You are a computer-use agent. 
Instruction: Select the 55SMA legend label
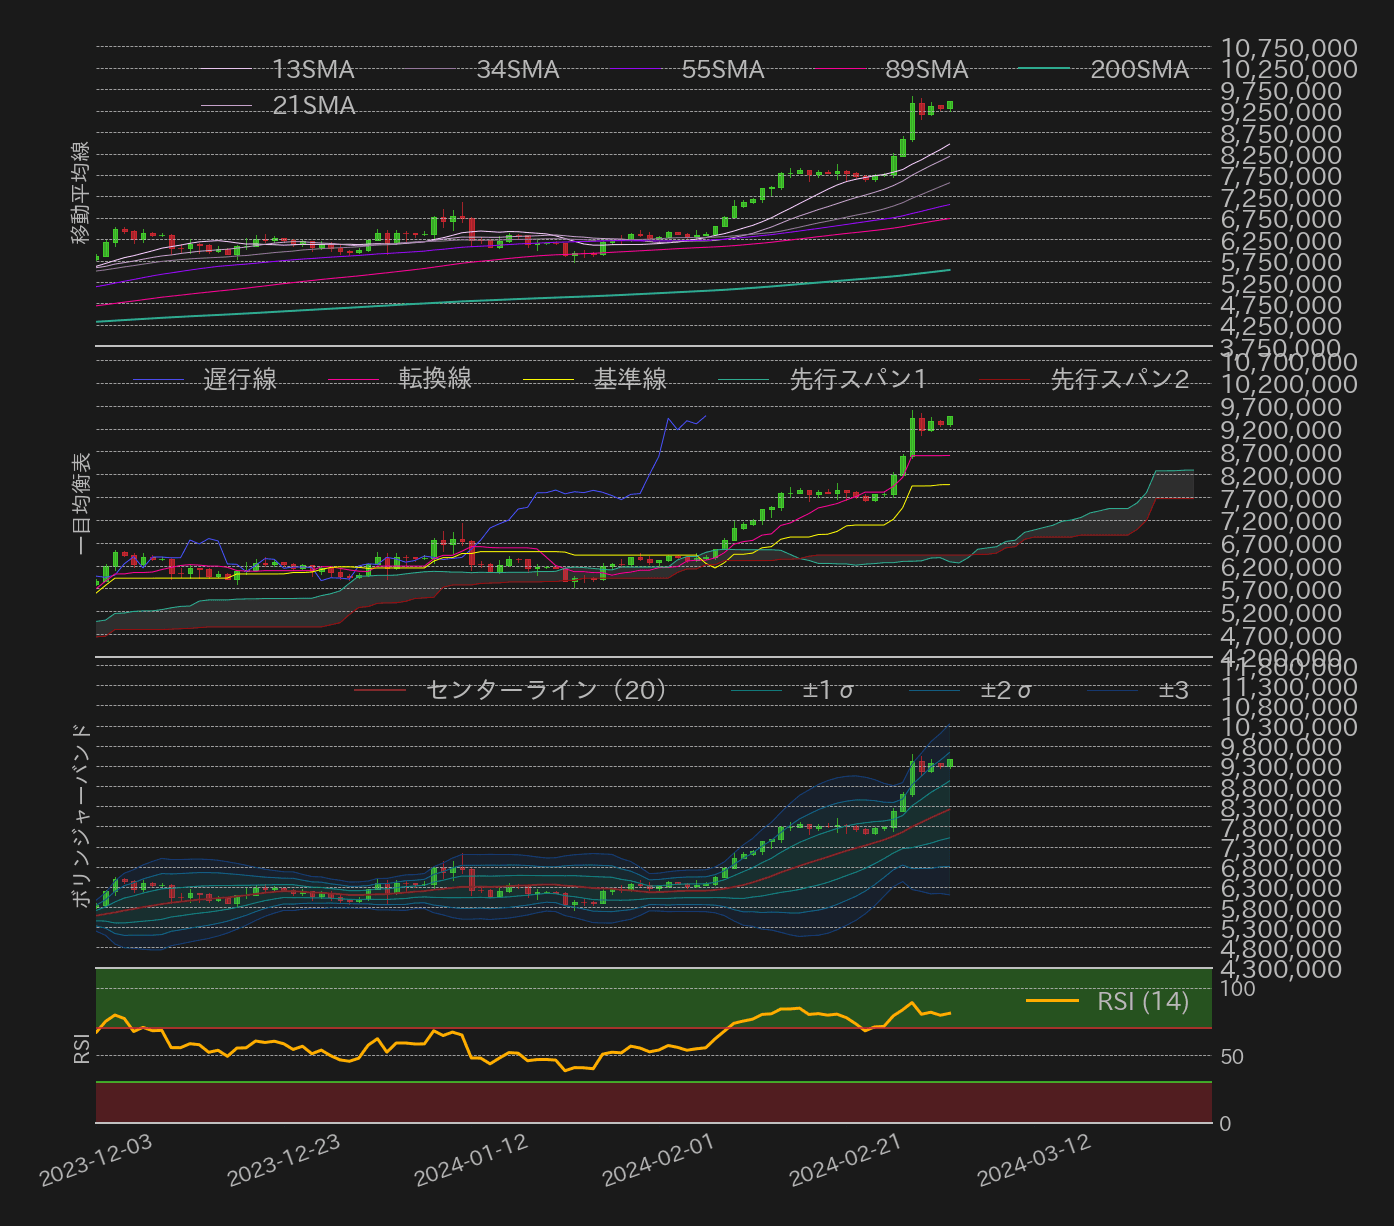click(722, 69)
